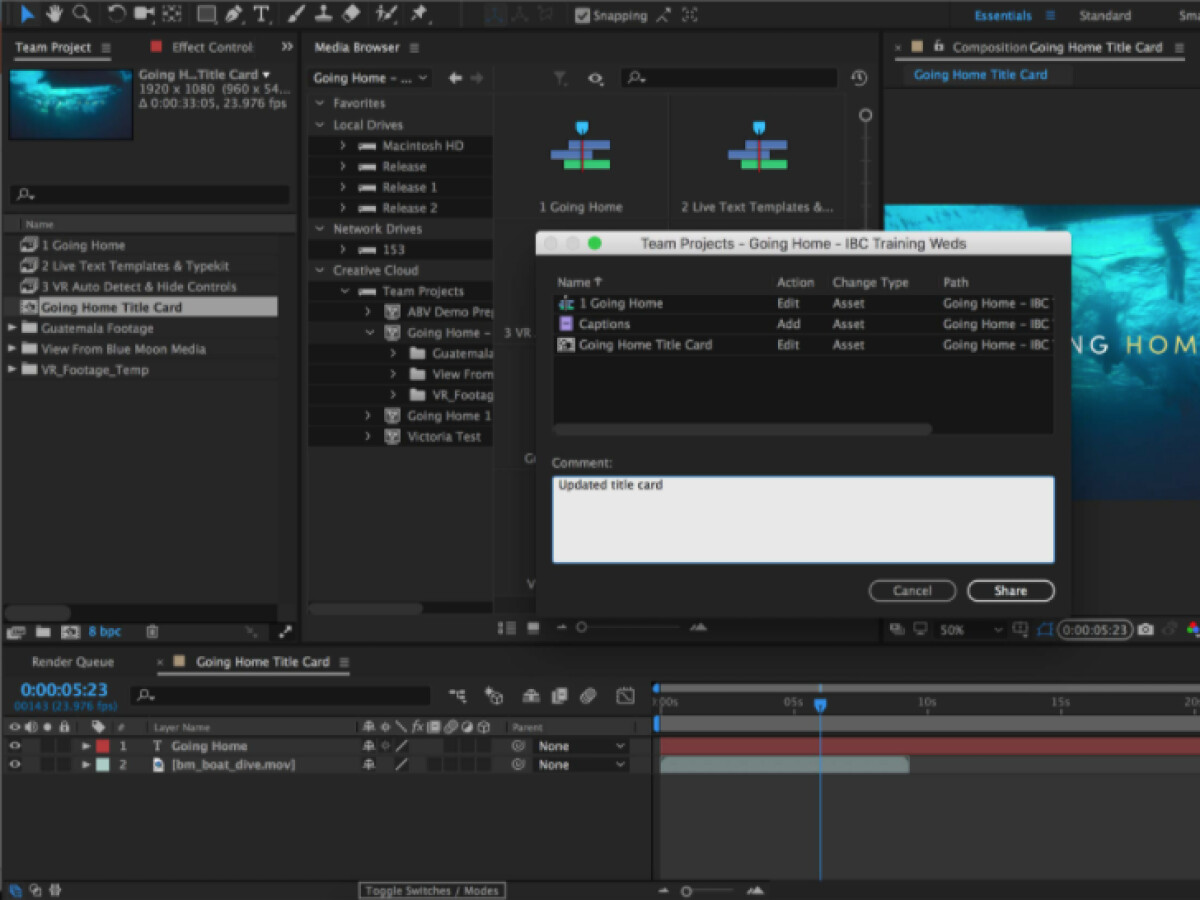
Task: Expand Going Home layer 1 properties
Action: pos(86,746)
